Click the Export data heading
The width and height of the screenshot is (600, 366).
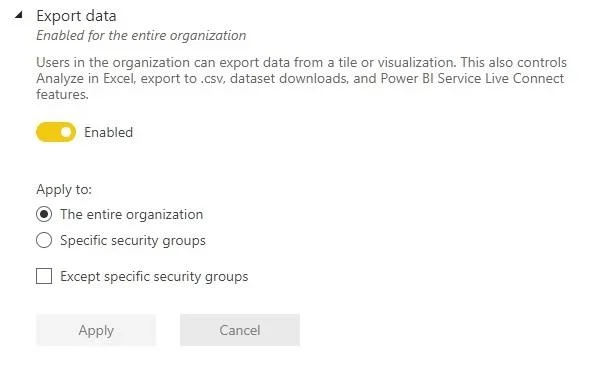coord(76,16)
